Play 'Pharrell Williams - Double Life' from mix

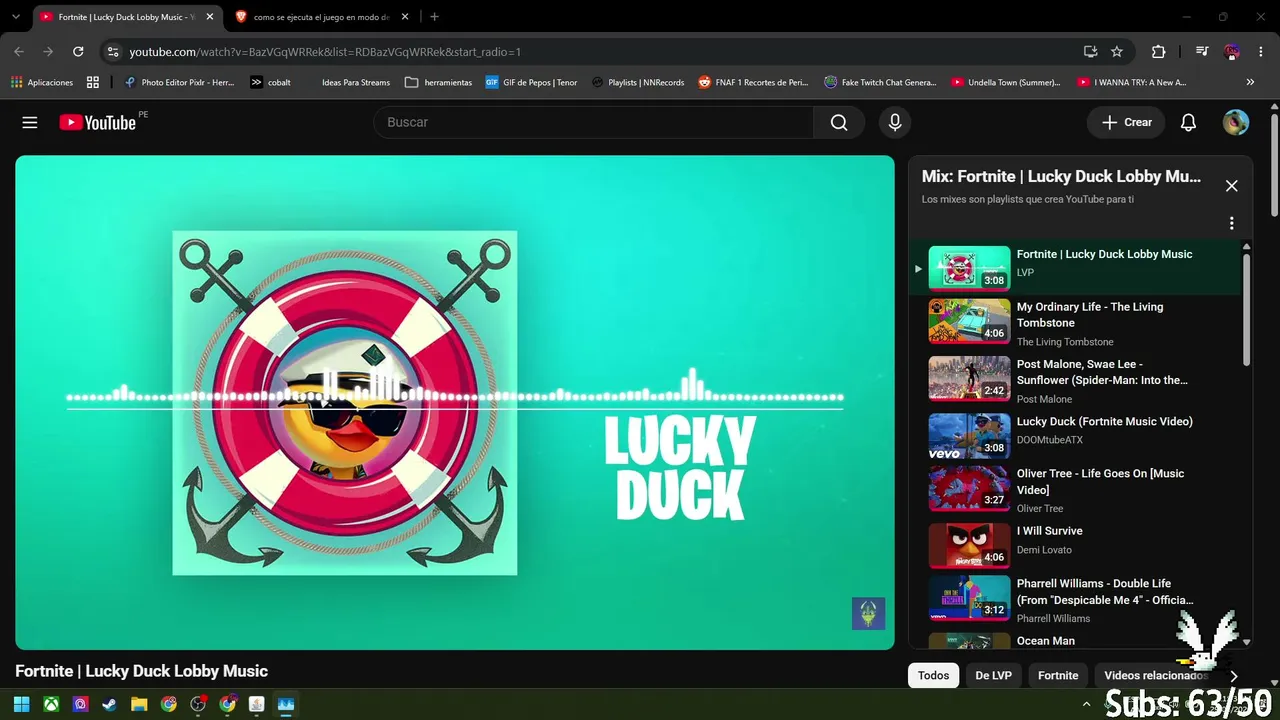pos(1076,600)
